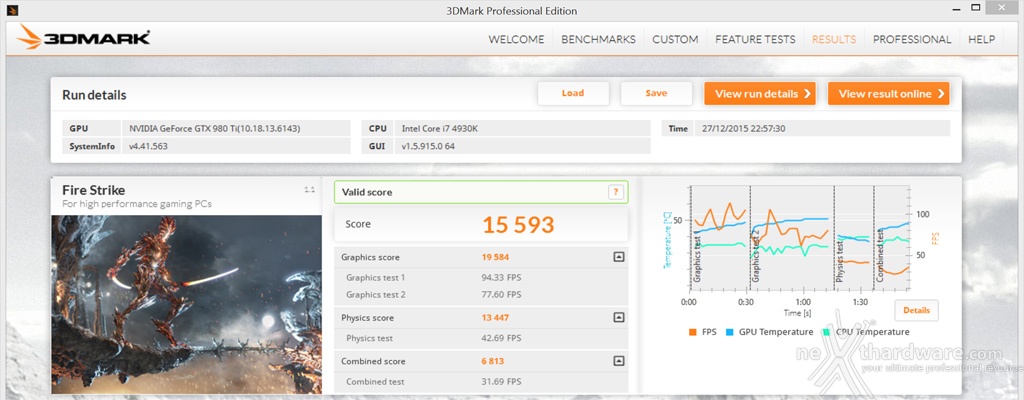Click Graphics test 2 value 77.60 FPS
Image resolution: width=1024 pixels, height=400 pixels.
click(x=501, y=295)
